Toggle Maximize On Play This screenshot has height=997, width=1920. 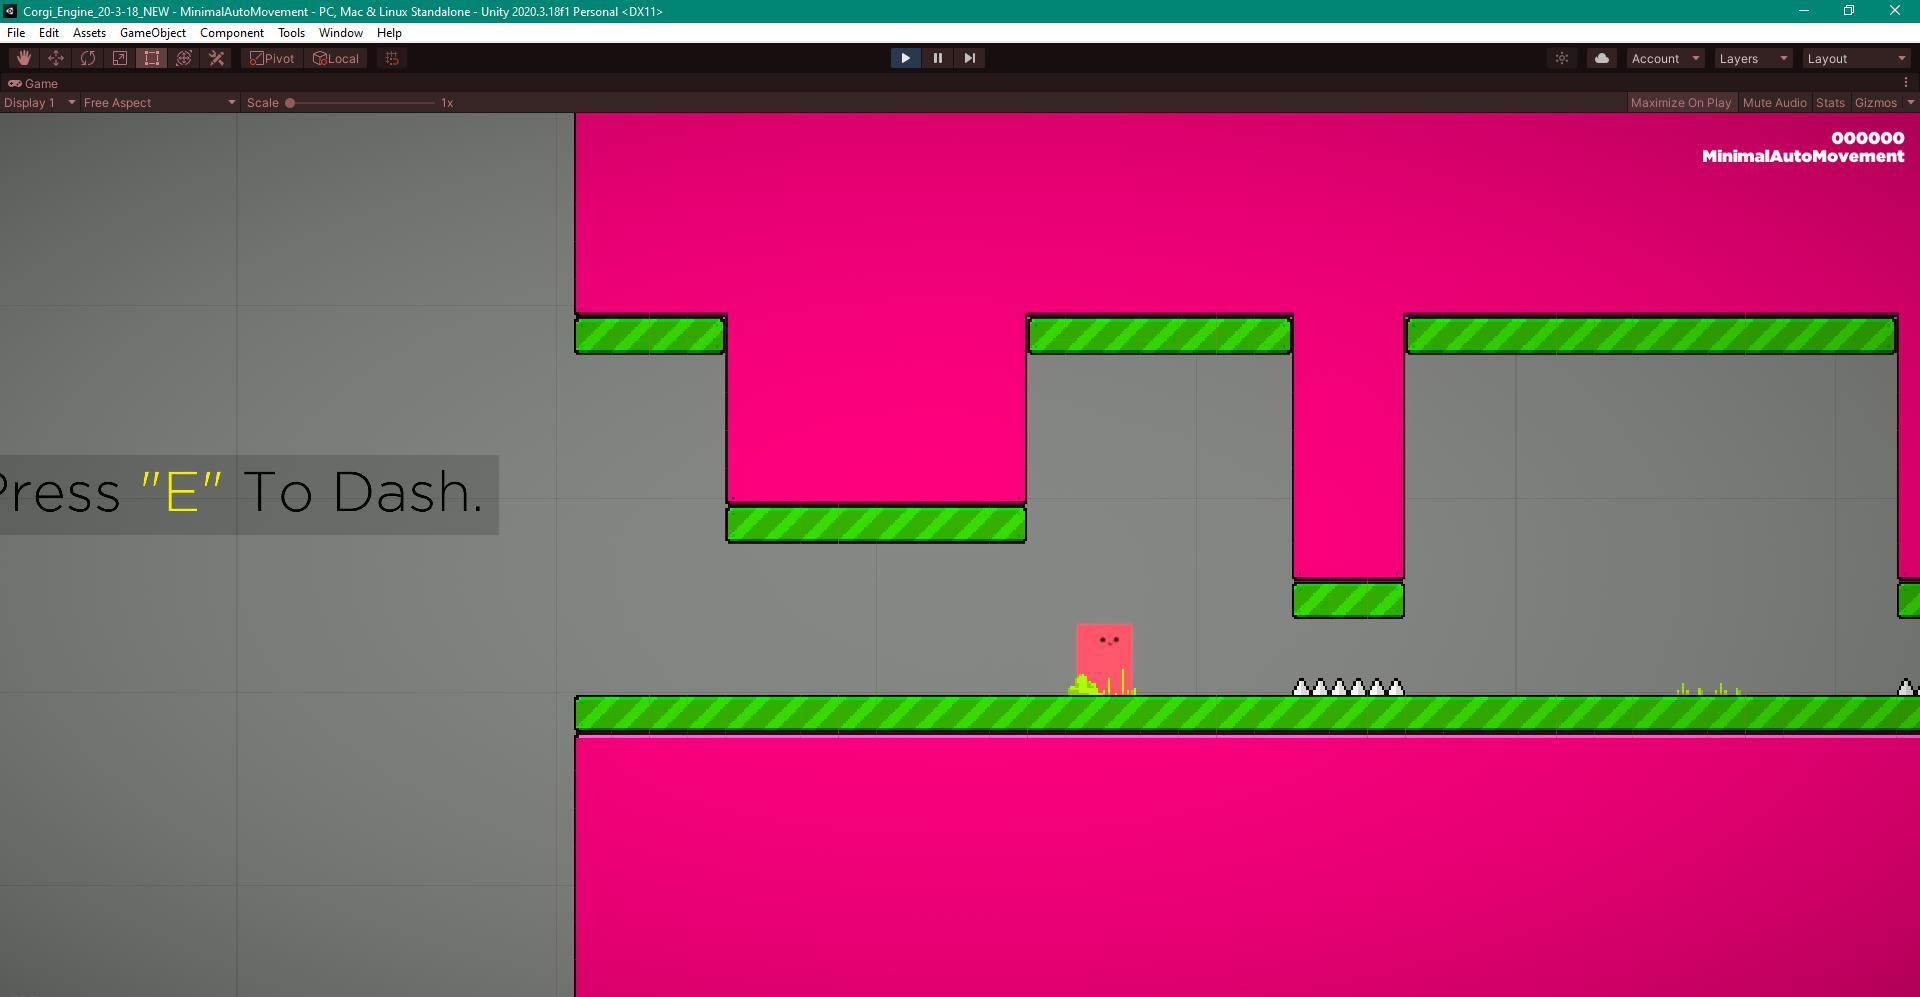(1680, 103)
